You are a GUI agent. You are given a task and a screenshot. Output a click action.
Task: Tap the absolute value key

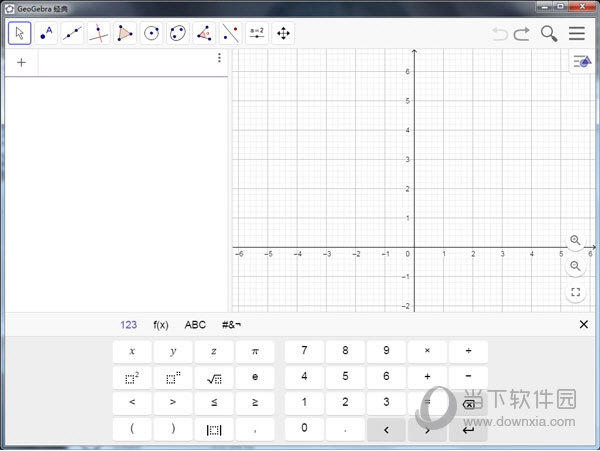tap(214, 429)
